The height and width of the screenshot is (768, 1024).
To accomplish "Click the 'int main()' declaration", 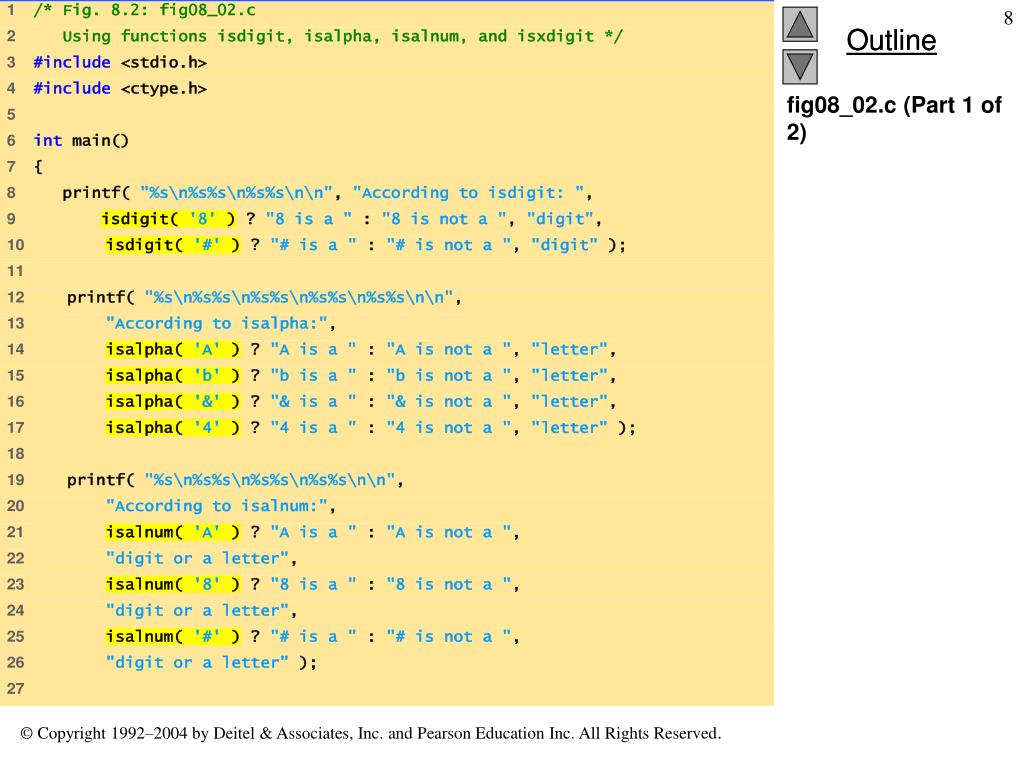I will pos(81,140).
